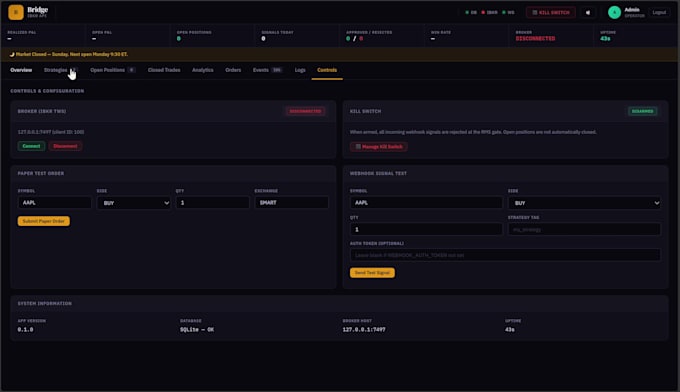The width and height of the screenshot is (680, 392).
Task: View the Events tab
Action: (268, 70)
